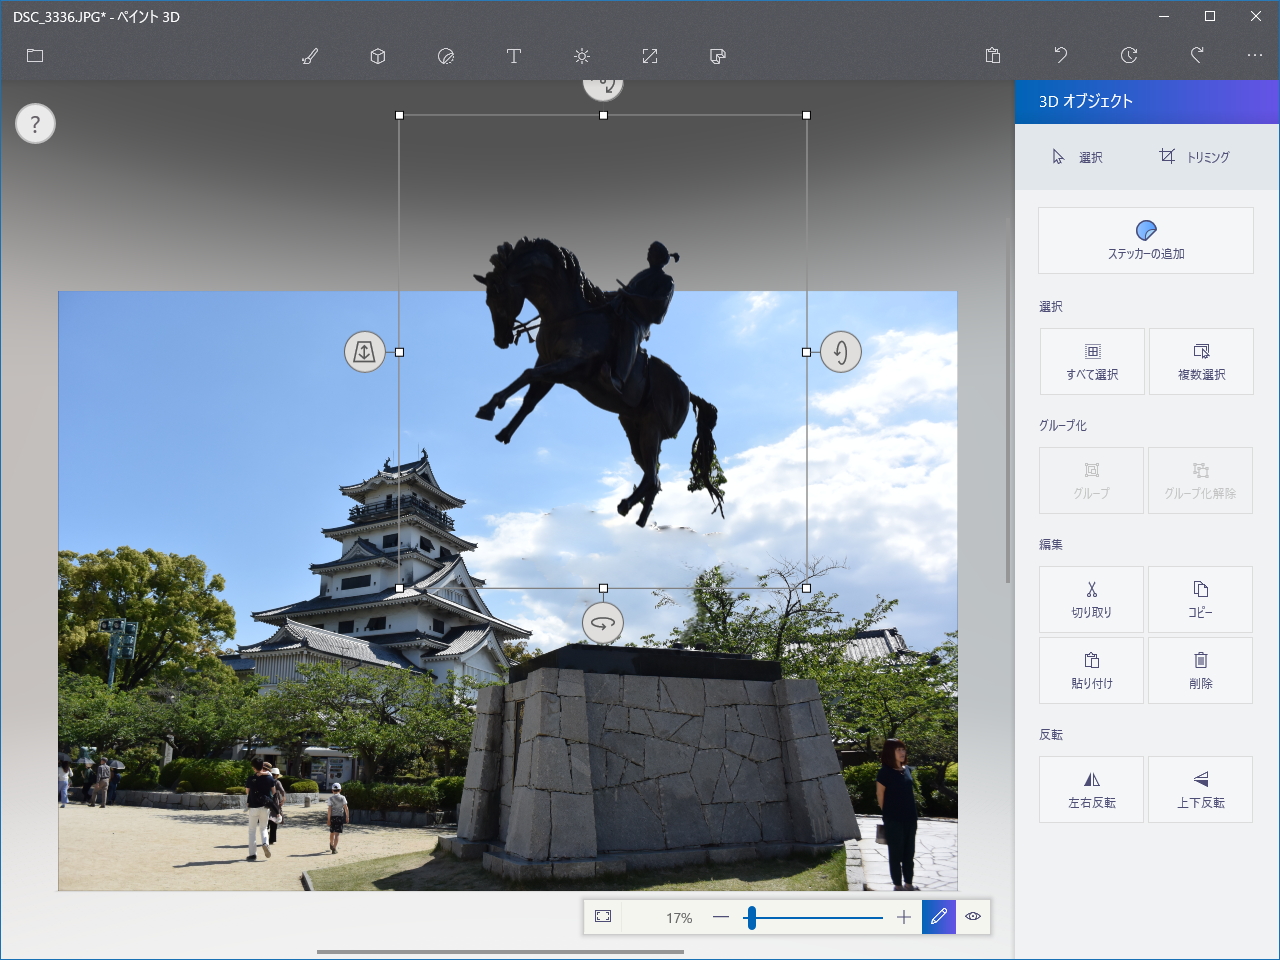Open the Effects tool
This screenshot has width=1280, height=960.
[x=582, y=56]
